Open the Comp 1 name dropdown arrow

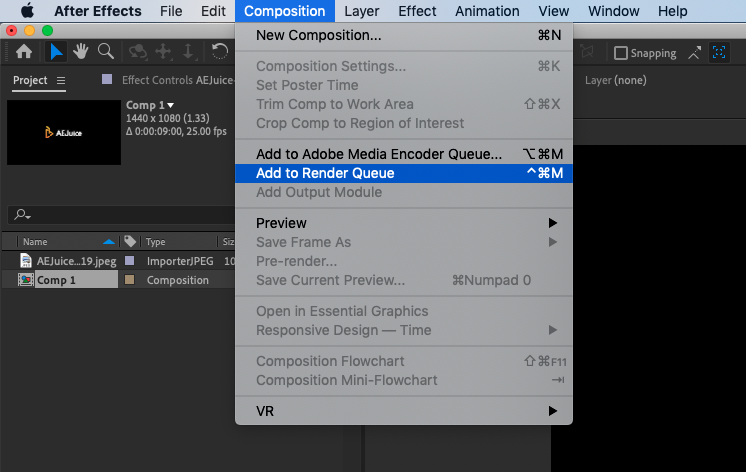[x=171, y=105]
